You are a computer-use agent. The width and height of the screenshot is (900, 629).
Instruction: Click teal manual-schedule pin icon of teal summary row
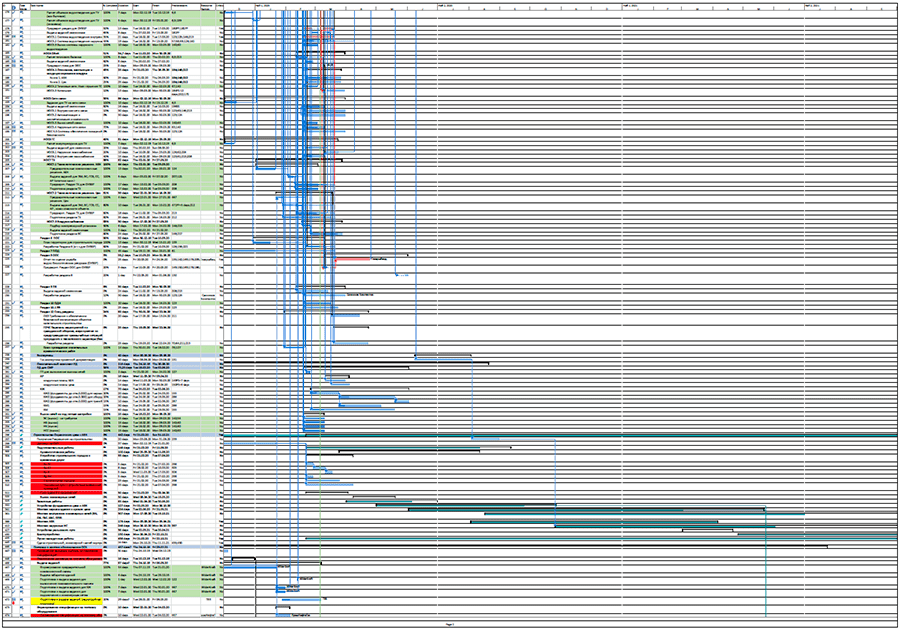click(21, 436)
